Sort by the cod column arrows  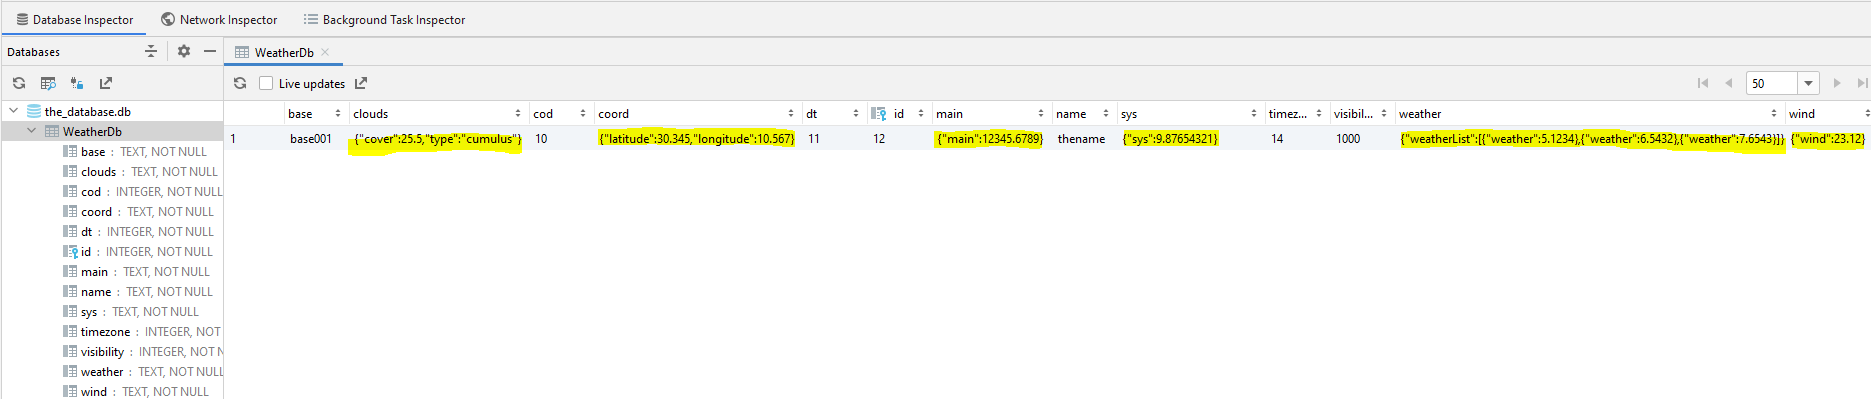point(583,114)
